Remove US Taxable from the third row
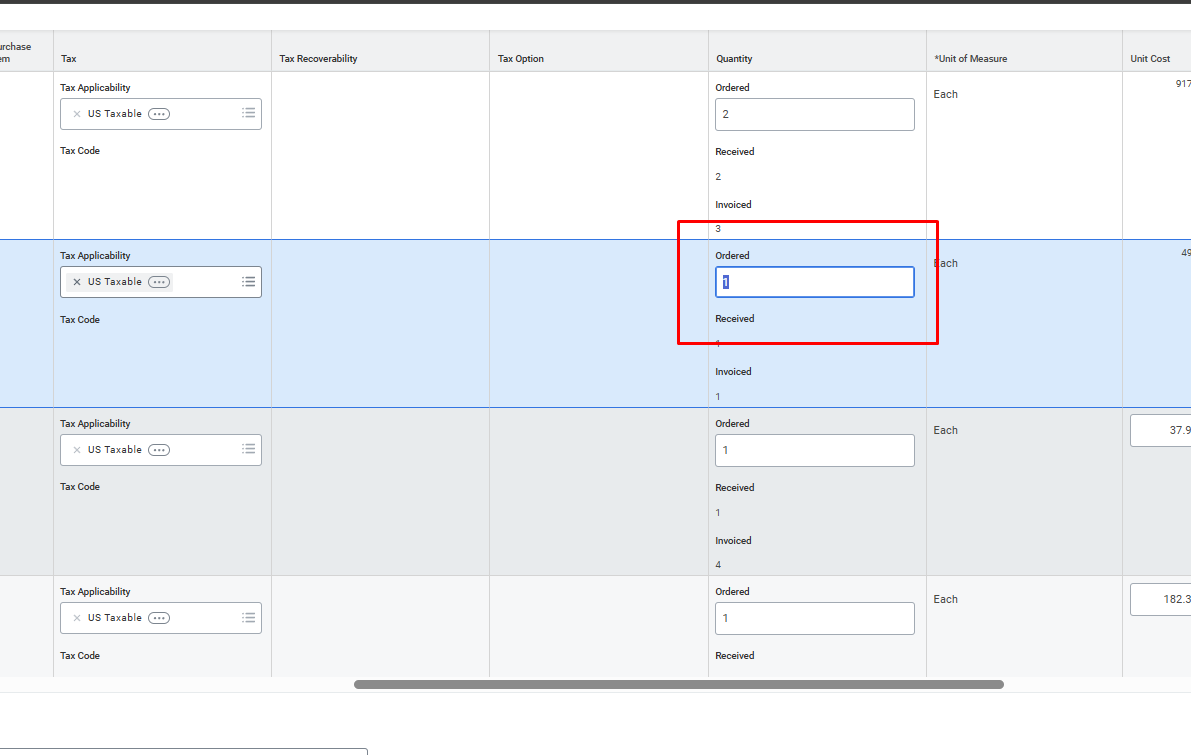 coord(77,450)
